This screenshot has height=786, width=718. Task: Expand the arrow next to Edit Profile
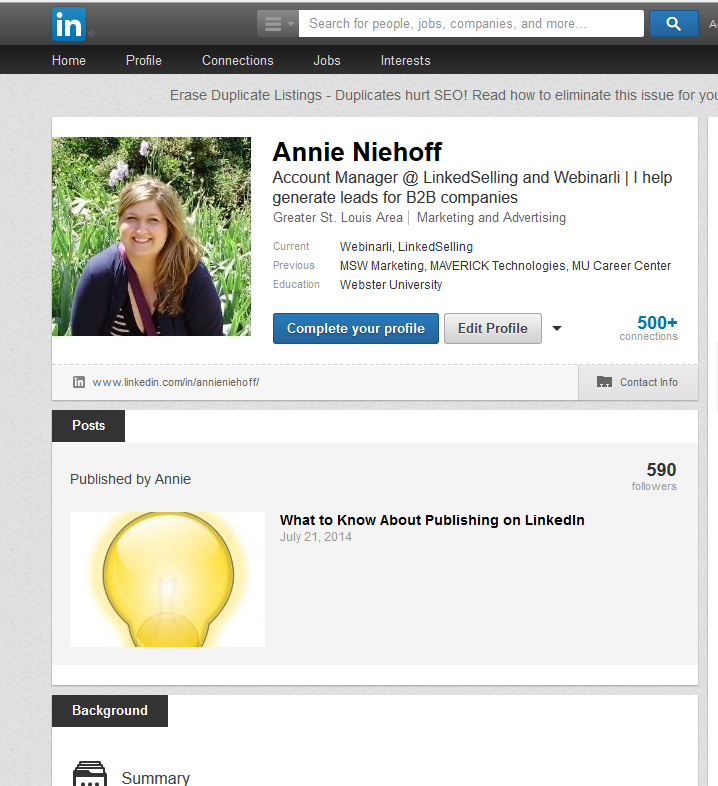[557, 328]
